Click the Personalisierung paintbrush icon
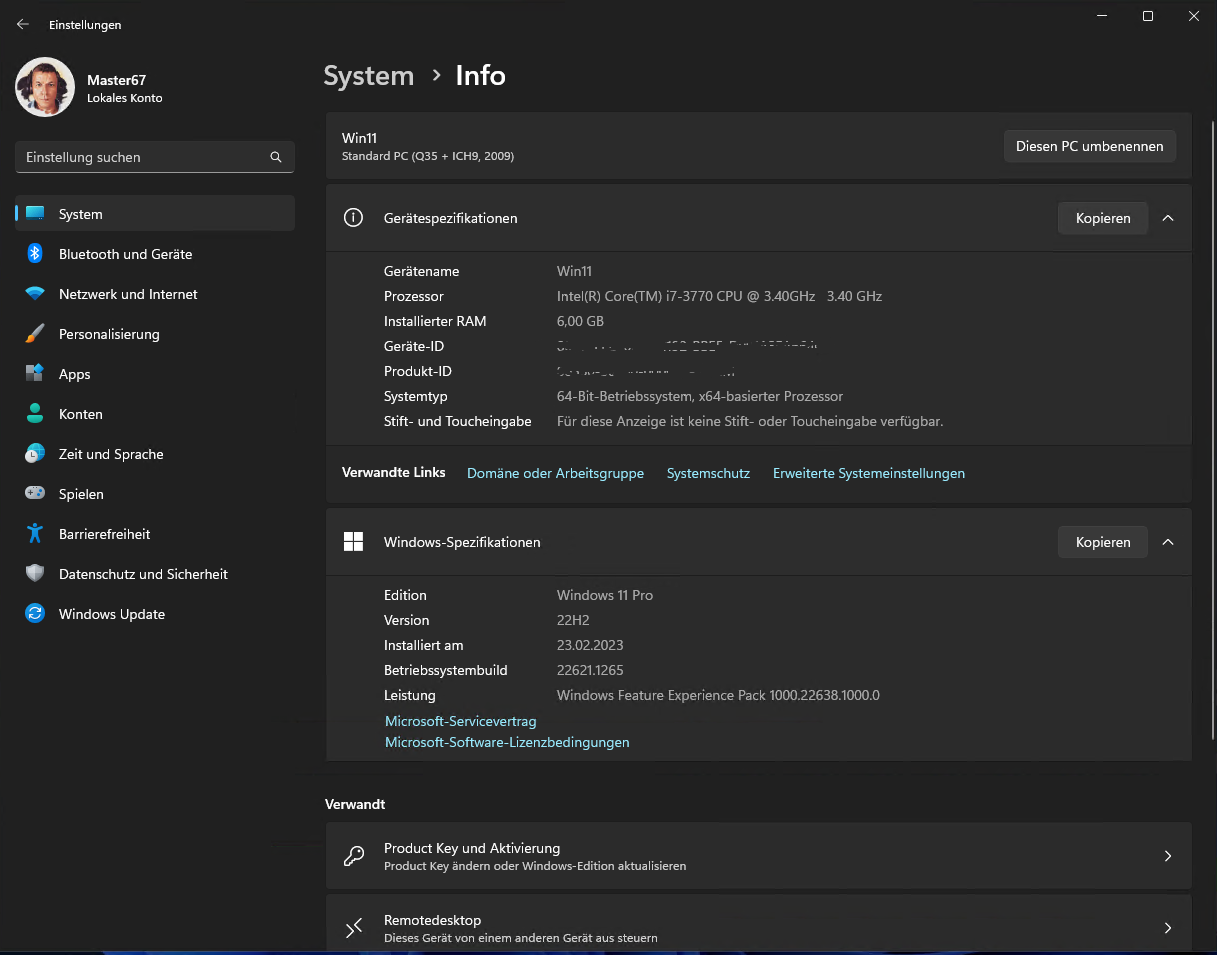 coord(35,334)
